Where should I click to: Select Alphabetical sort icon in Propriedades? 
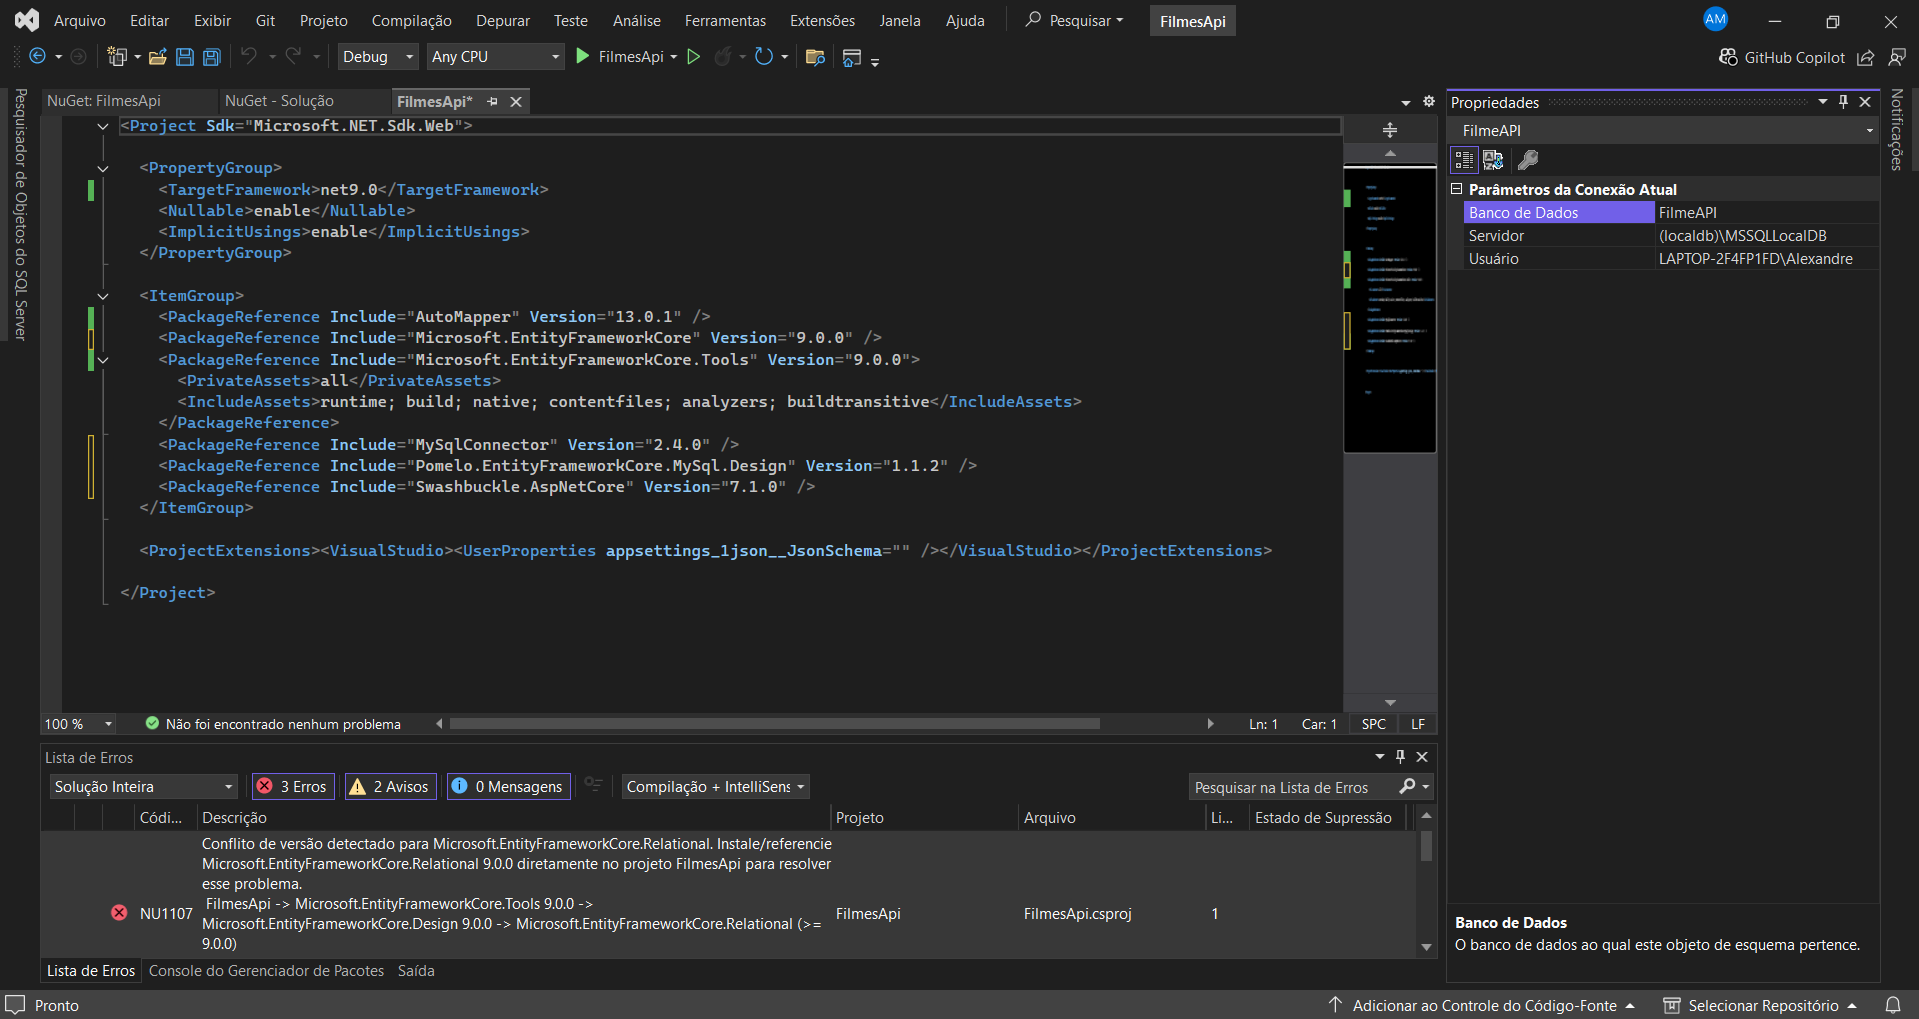(1494, 160)
